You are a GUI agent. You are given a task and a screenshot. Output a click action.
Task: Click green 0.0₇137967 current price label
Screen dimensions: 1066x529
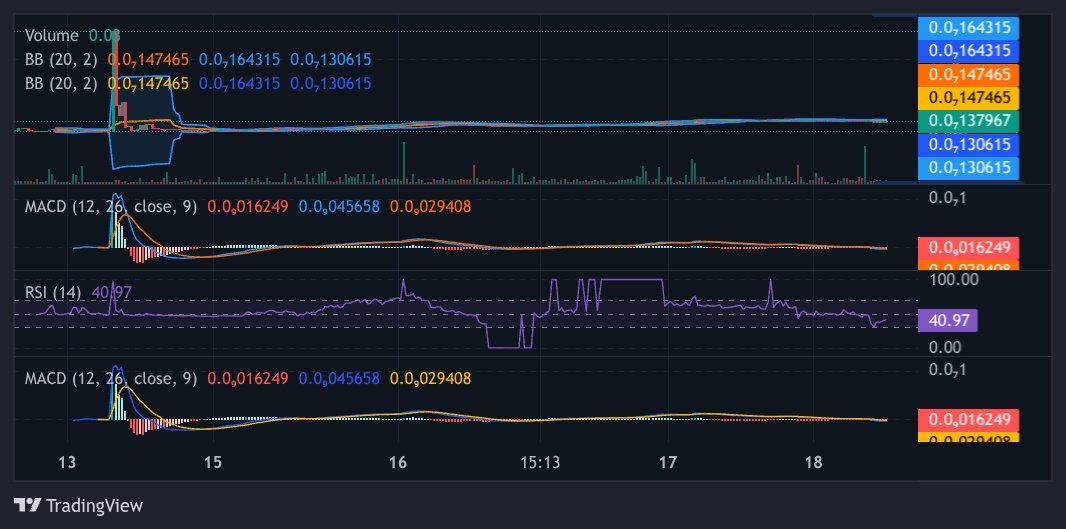(x=969, y=121)
